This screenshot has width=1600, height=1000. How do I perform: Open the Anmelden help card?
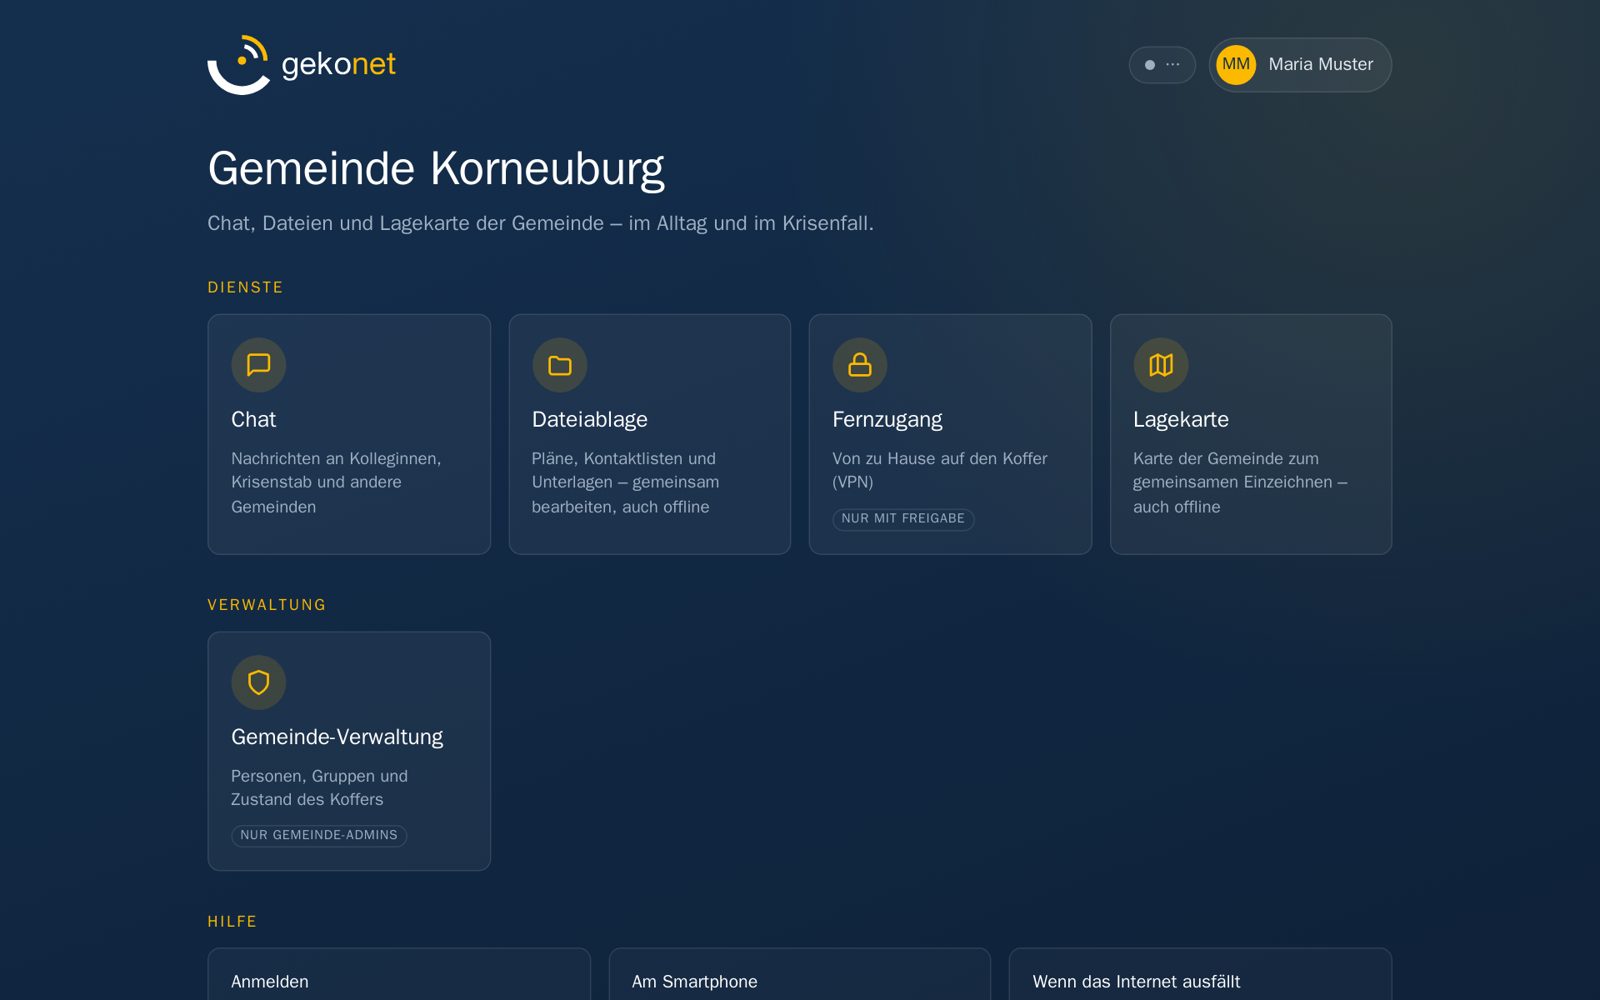pyautogui.click(x=399, y=975)
